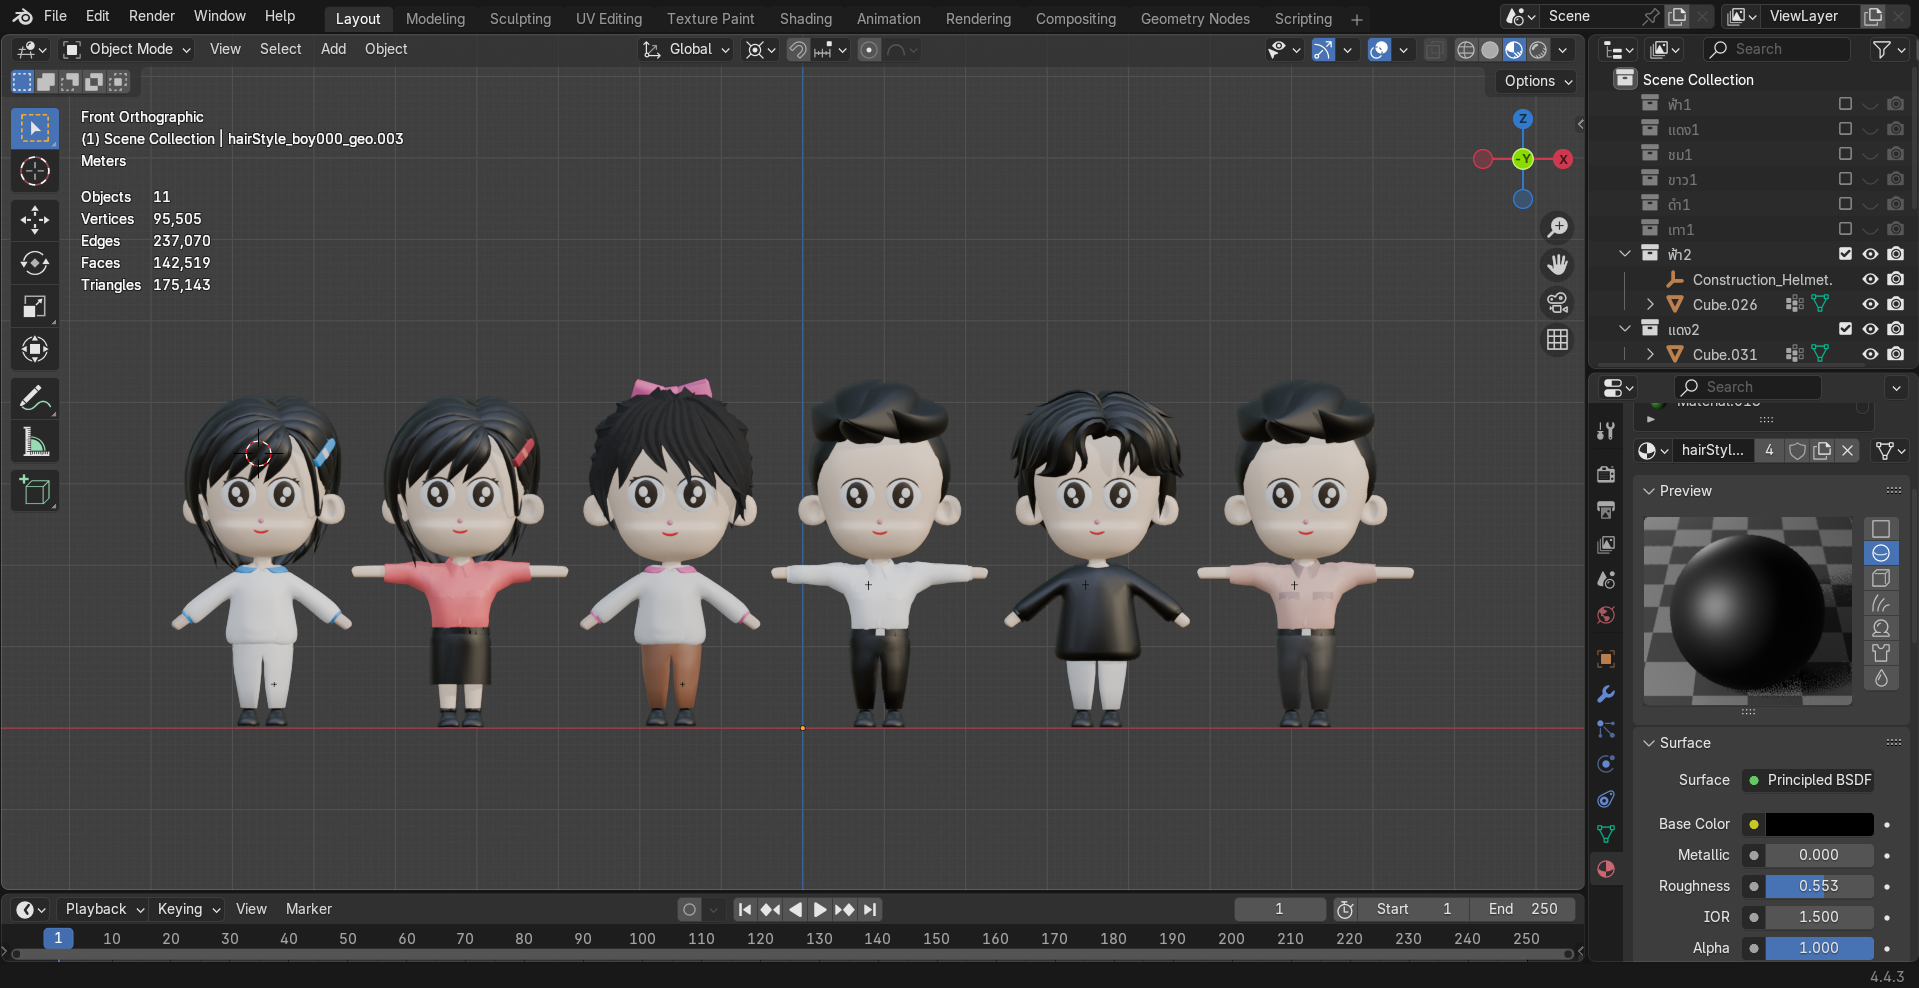Click the outliner Search field

tap(1777, 49)
